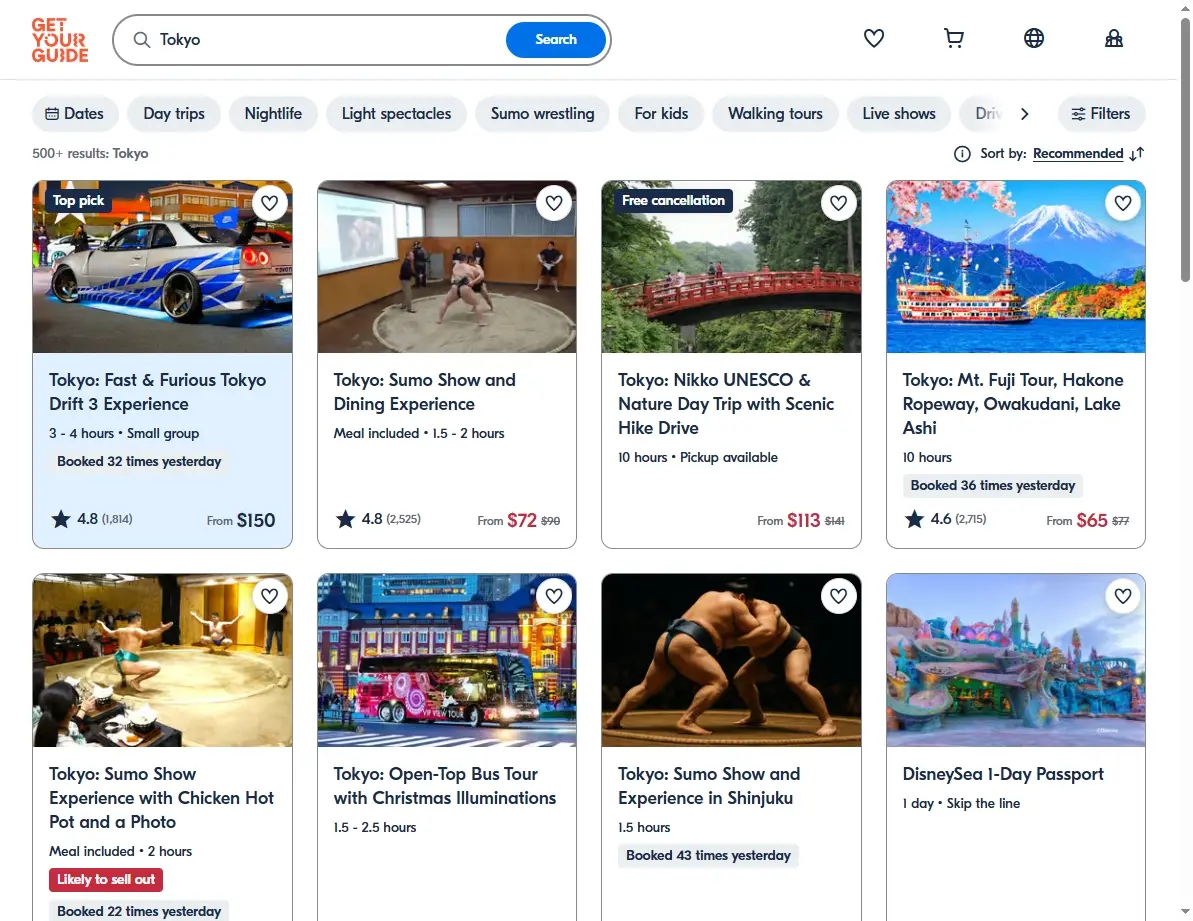Click the From $113 discounted price
This screenshot has width=1193, height=921.
(x=800, y=520)
